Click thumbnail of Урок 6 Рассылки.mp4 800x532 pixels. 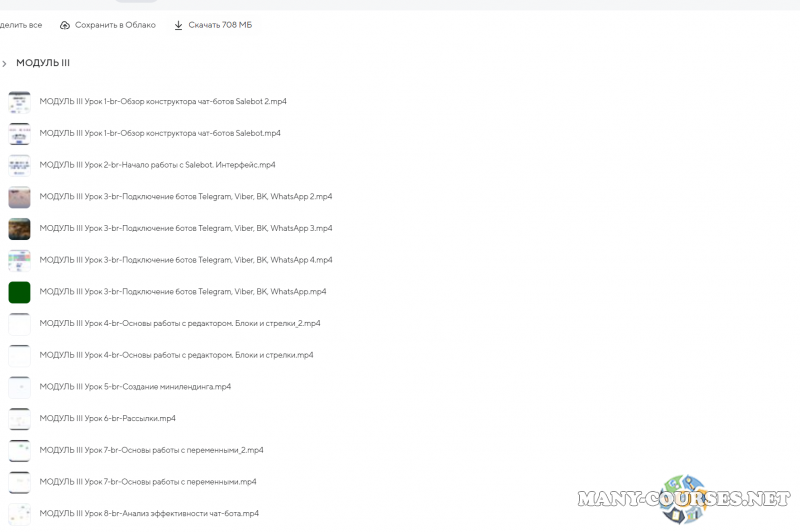(x=19, y=419)
